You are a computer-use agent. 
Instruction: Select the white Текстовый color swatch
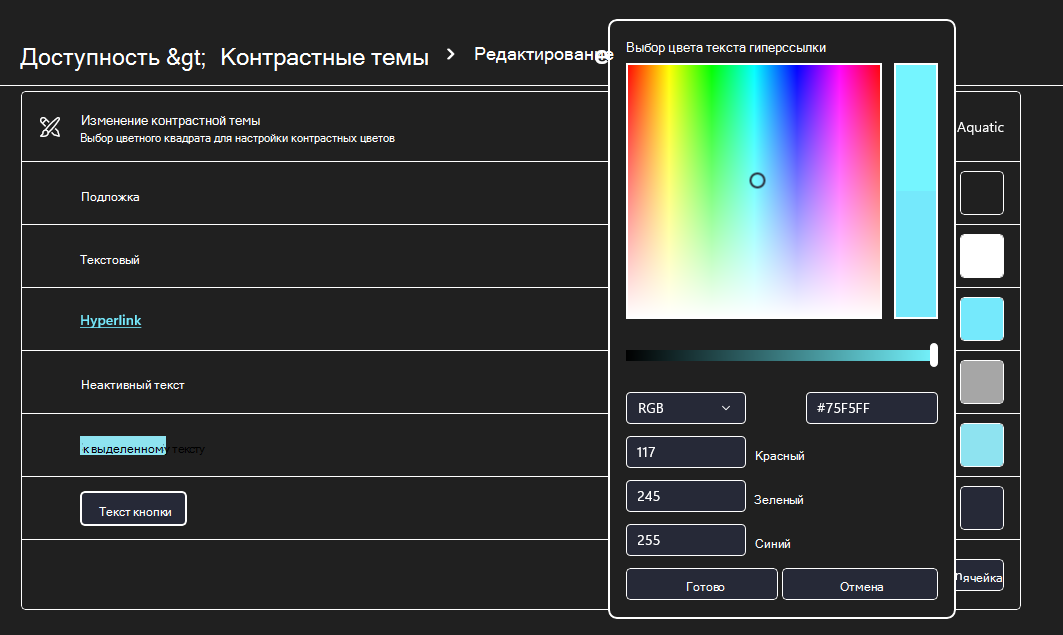(x=981, y=256)
